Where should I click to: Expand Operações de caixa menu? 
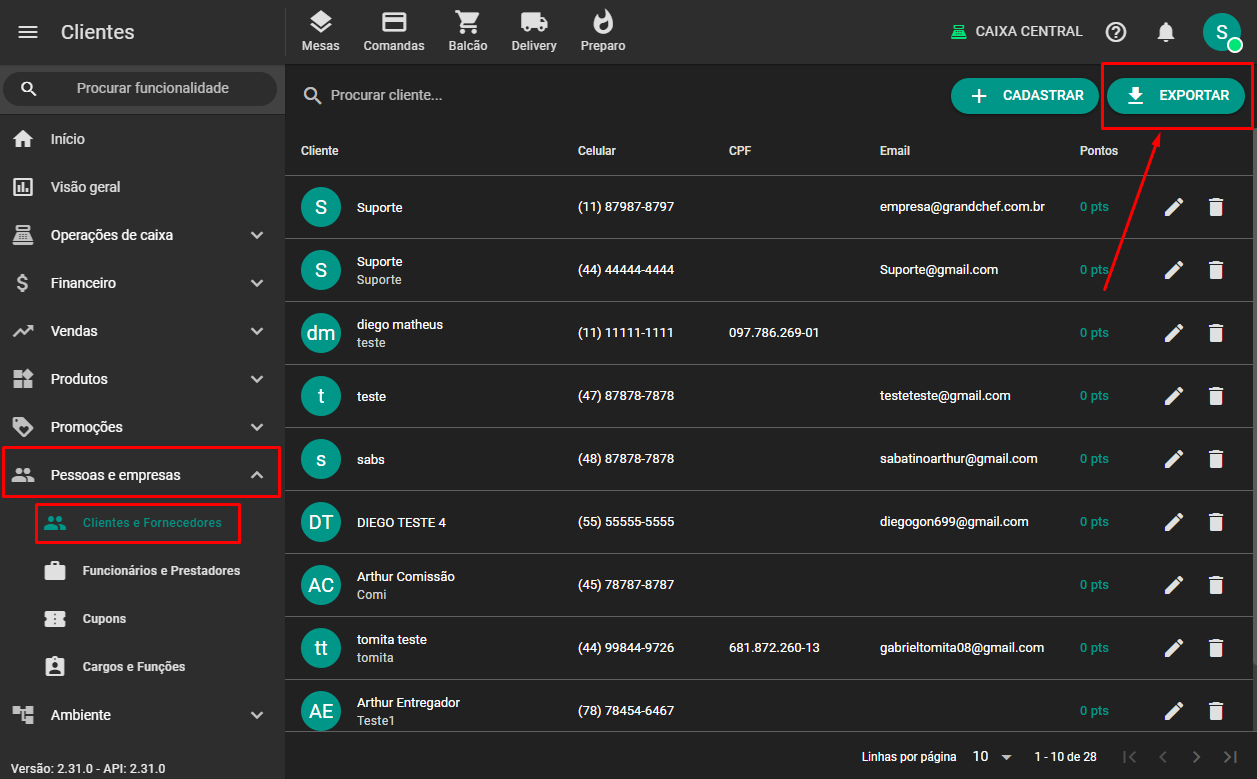140,235
